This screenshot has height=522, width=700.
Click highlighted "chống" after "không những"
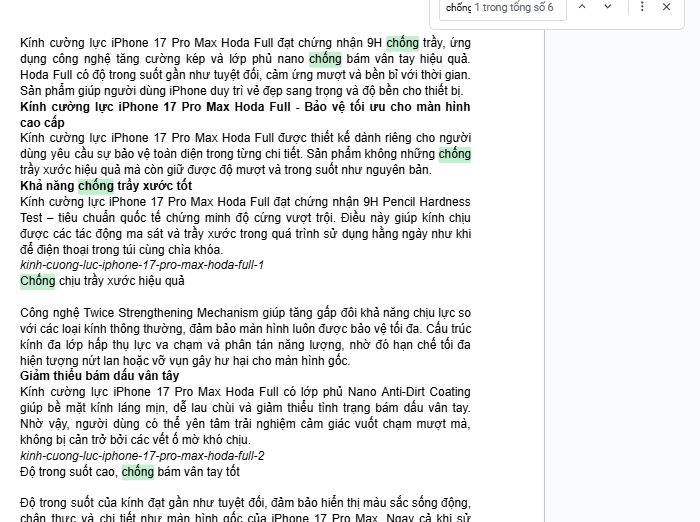[x=454, y=154]
